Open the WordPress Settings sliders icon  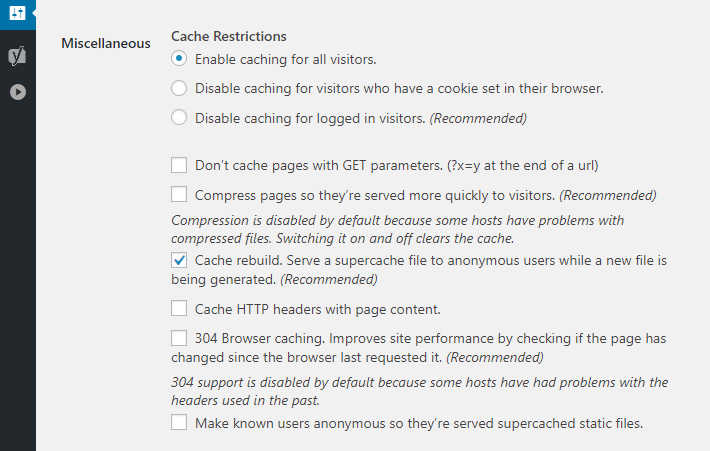(x=17, y=14)
